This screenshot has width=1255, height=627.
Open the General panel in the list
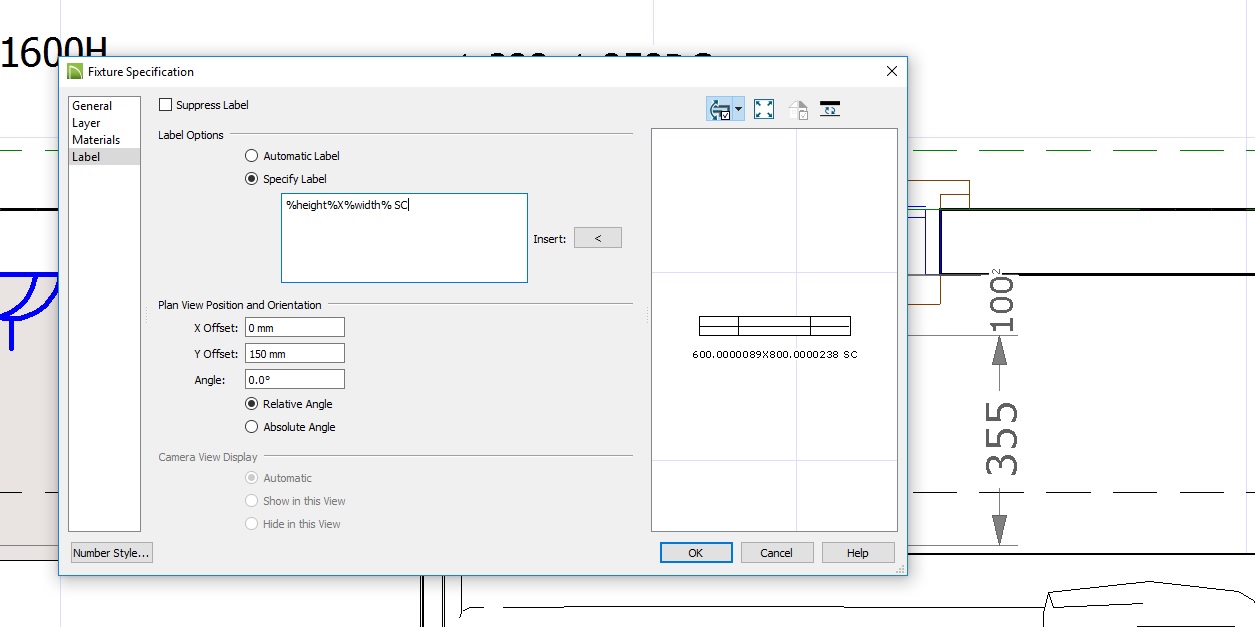92,106
